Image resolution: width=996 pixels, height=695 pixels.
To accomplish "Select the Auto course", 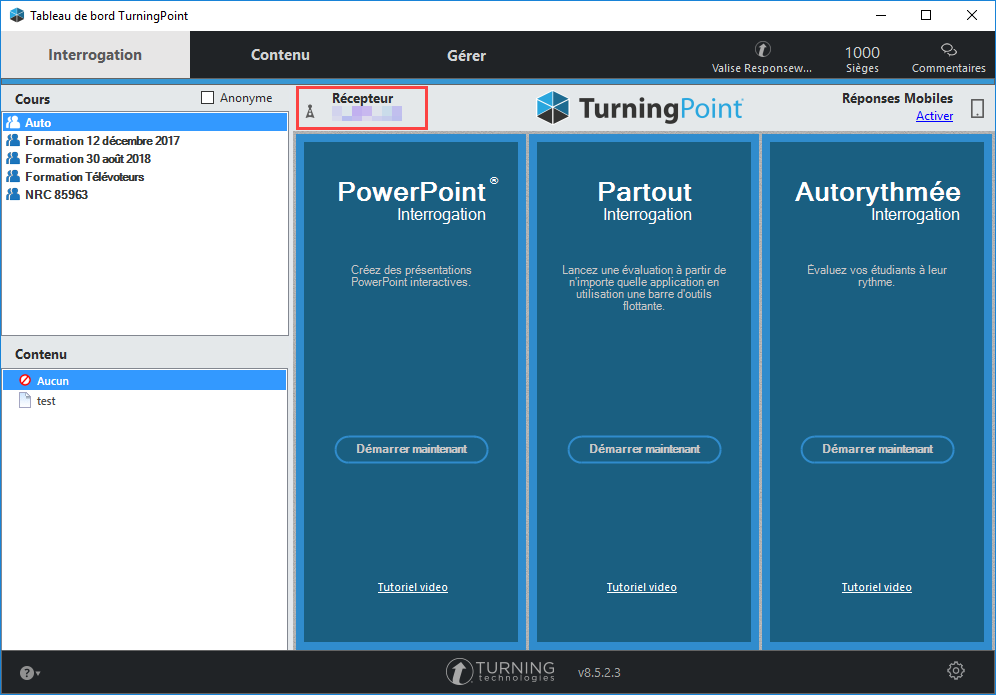I will (x=145, y=122).
